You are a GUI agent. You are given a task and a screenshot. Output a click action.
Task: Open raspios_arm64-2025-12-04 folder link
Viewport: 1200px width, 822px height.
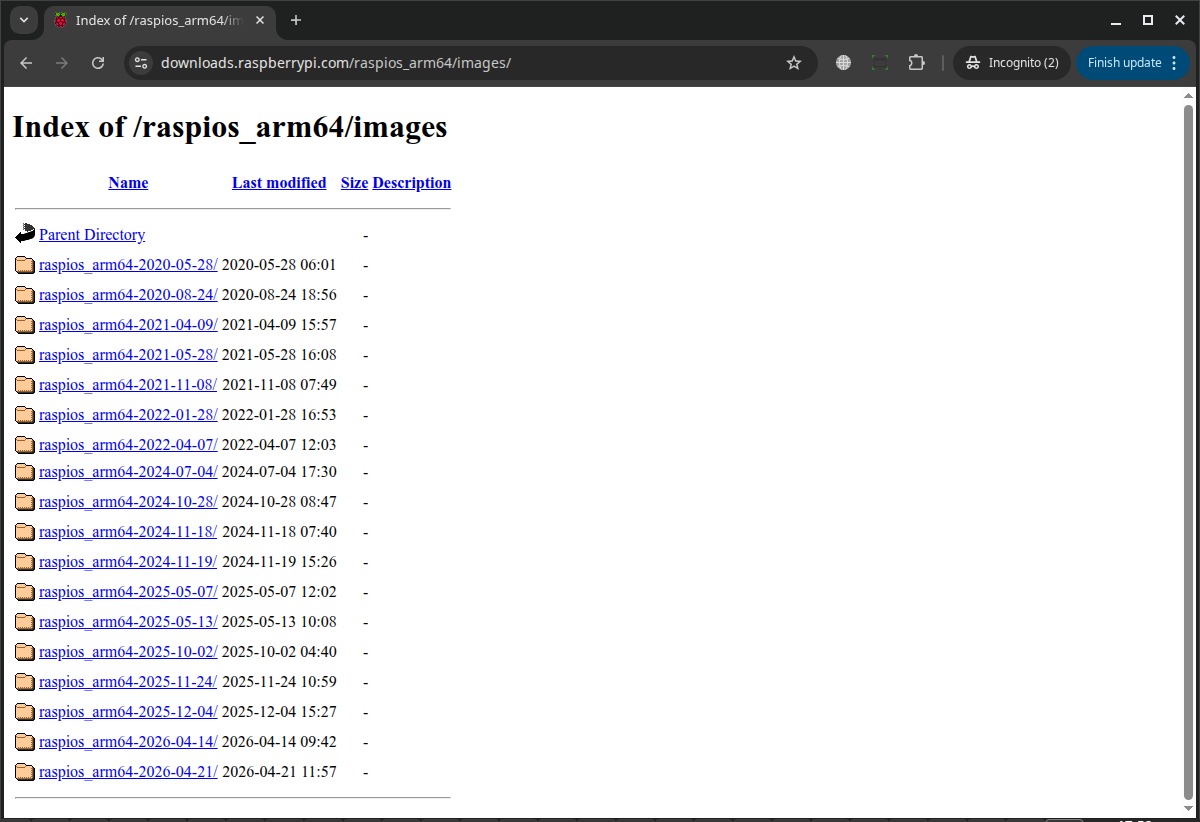[128, 712]
